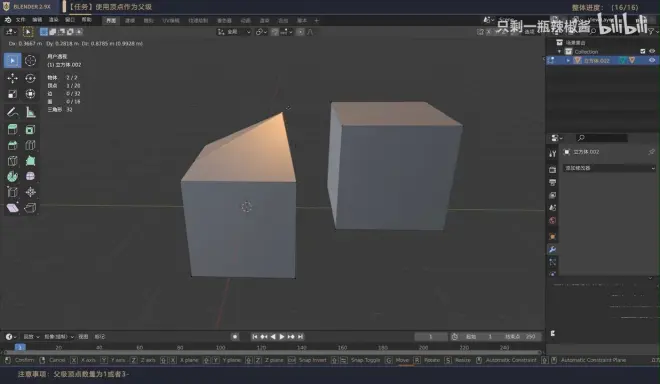Viewport: 660px width, 384px height.
Task: Expand the 立方体.002 outliner row
Action: point(568,61)
